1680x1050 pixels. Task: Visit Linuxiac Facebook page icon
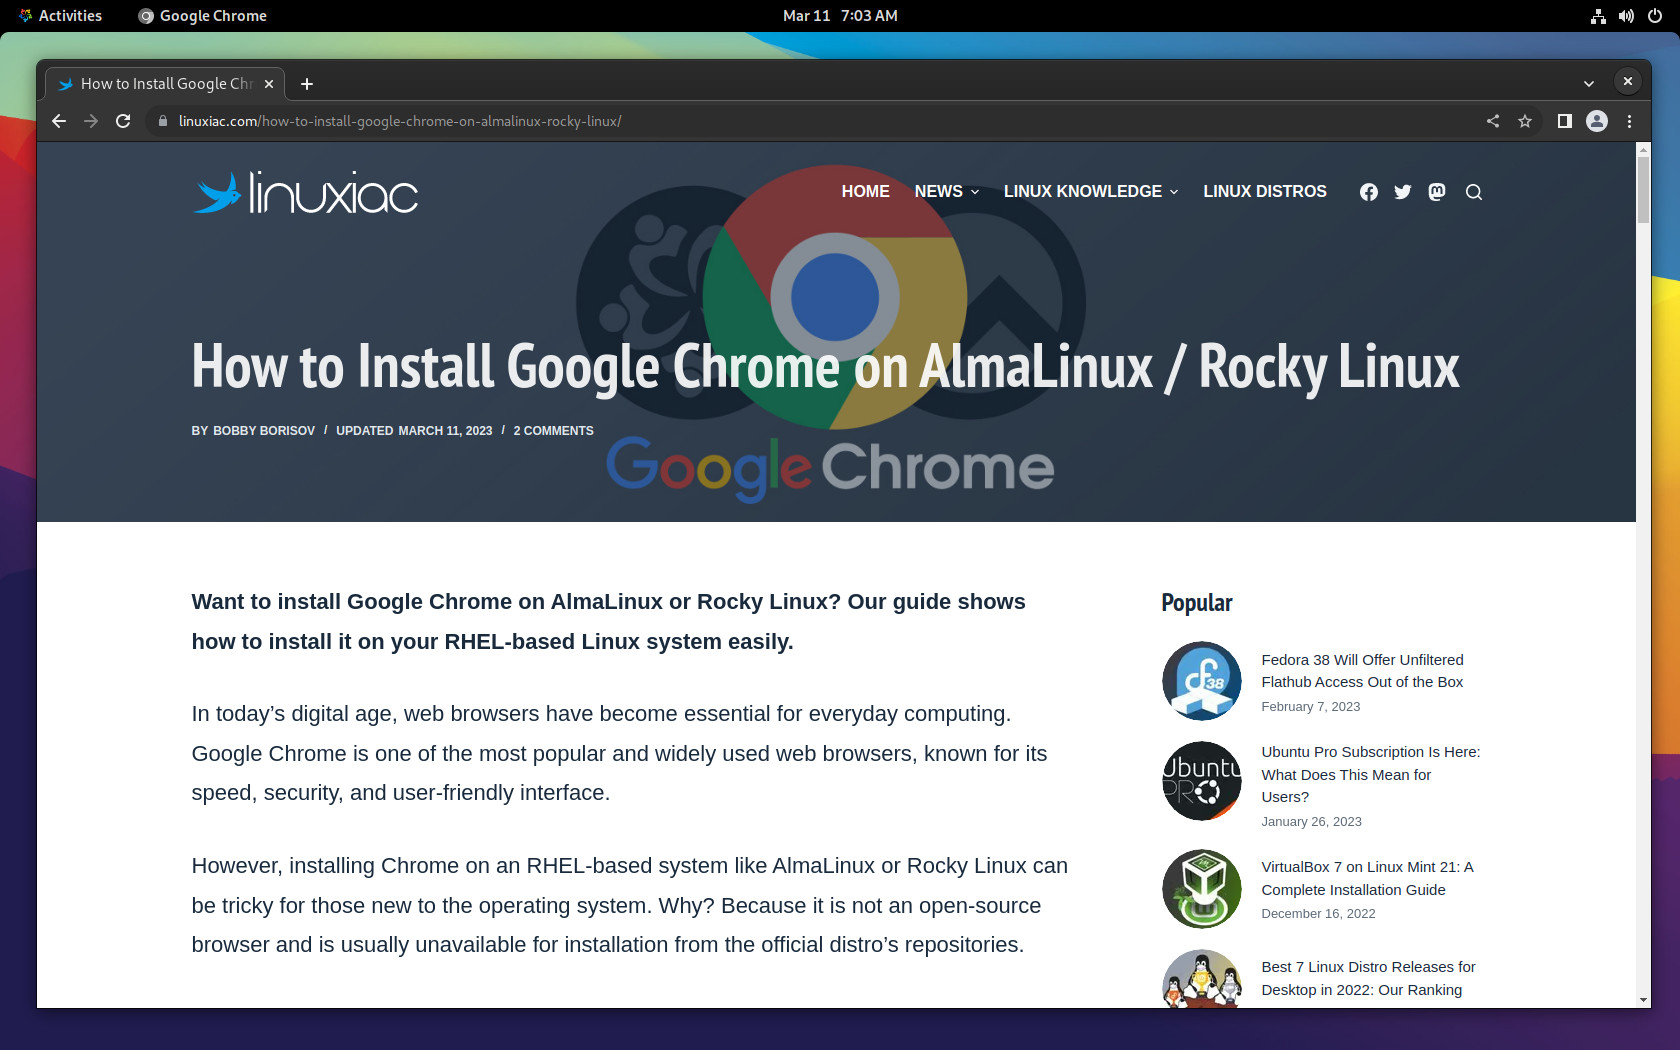tap(1369, 192)
